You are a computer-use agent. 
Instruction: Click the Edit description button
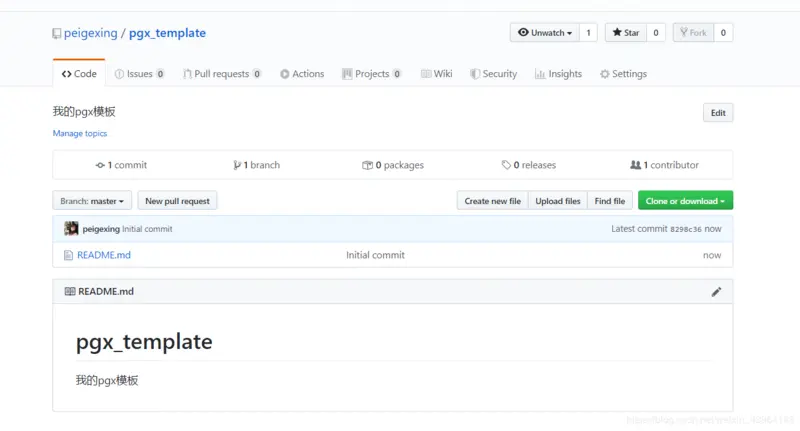click(718, 113)
